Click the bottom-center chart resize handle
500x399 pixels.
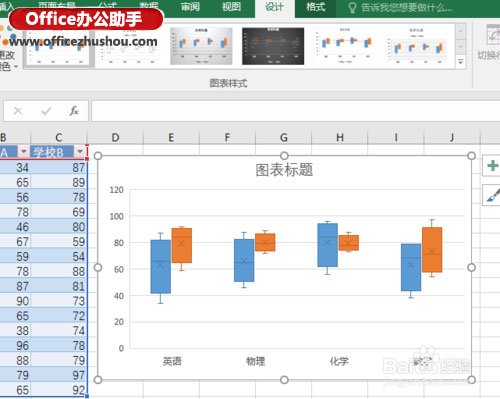point(284,380)
